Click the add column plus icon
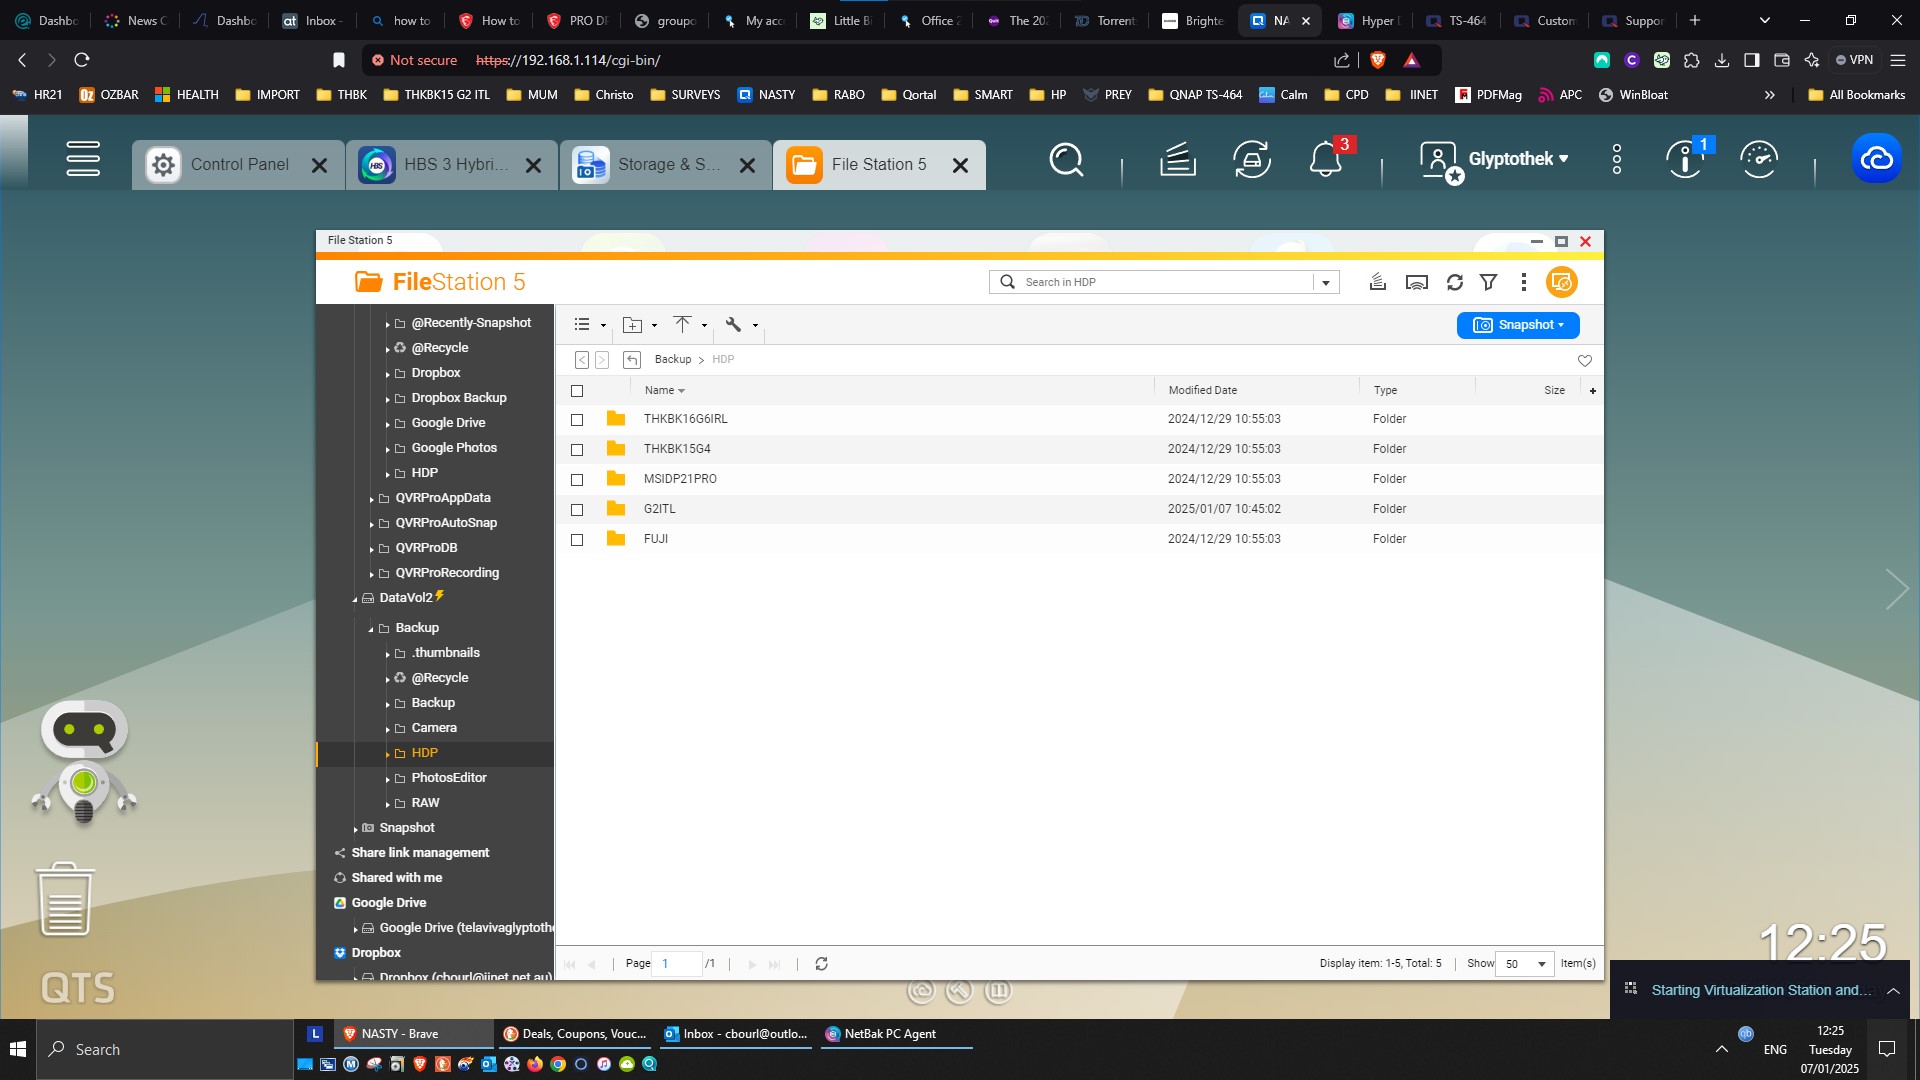Screen dimensions: 1920x1080 click(x=1593, y=391)
